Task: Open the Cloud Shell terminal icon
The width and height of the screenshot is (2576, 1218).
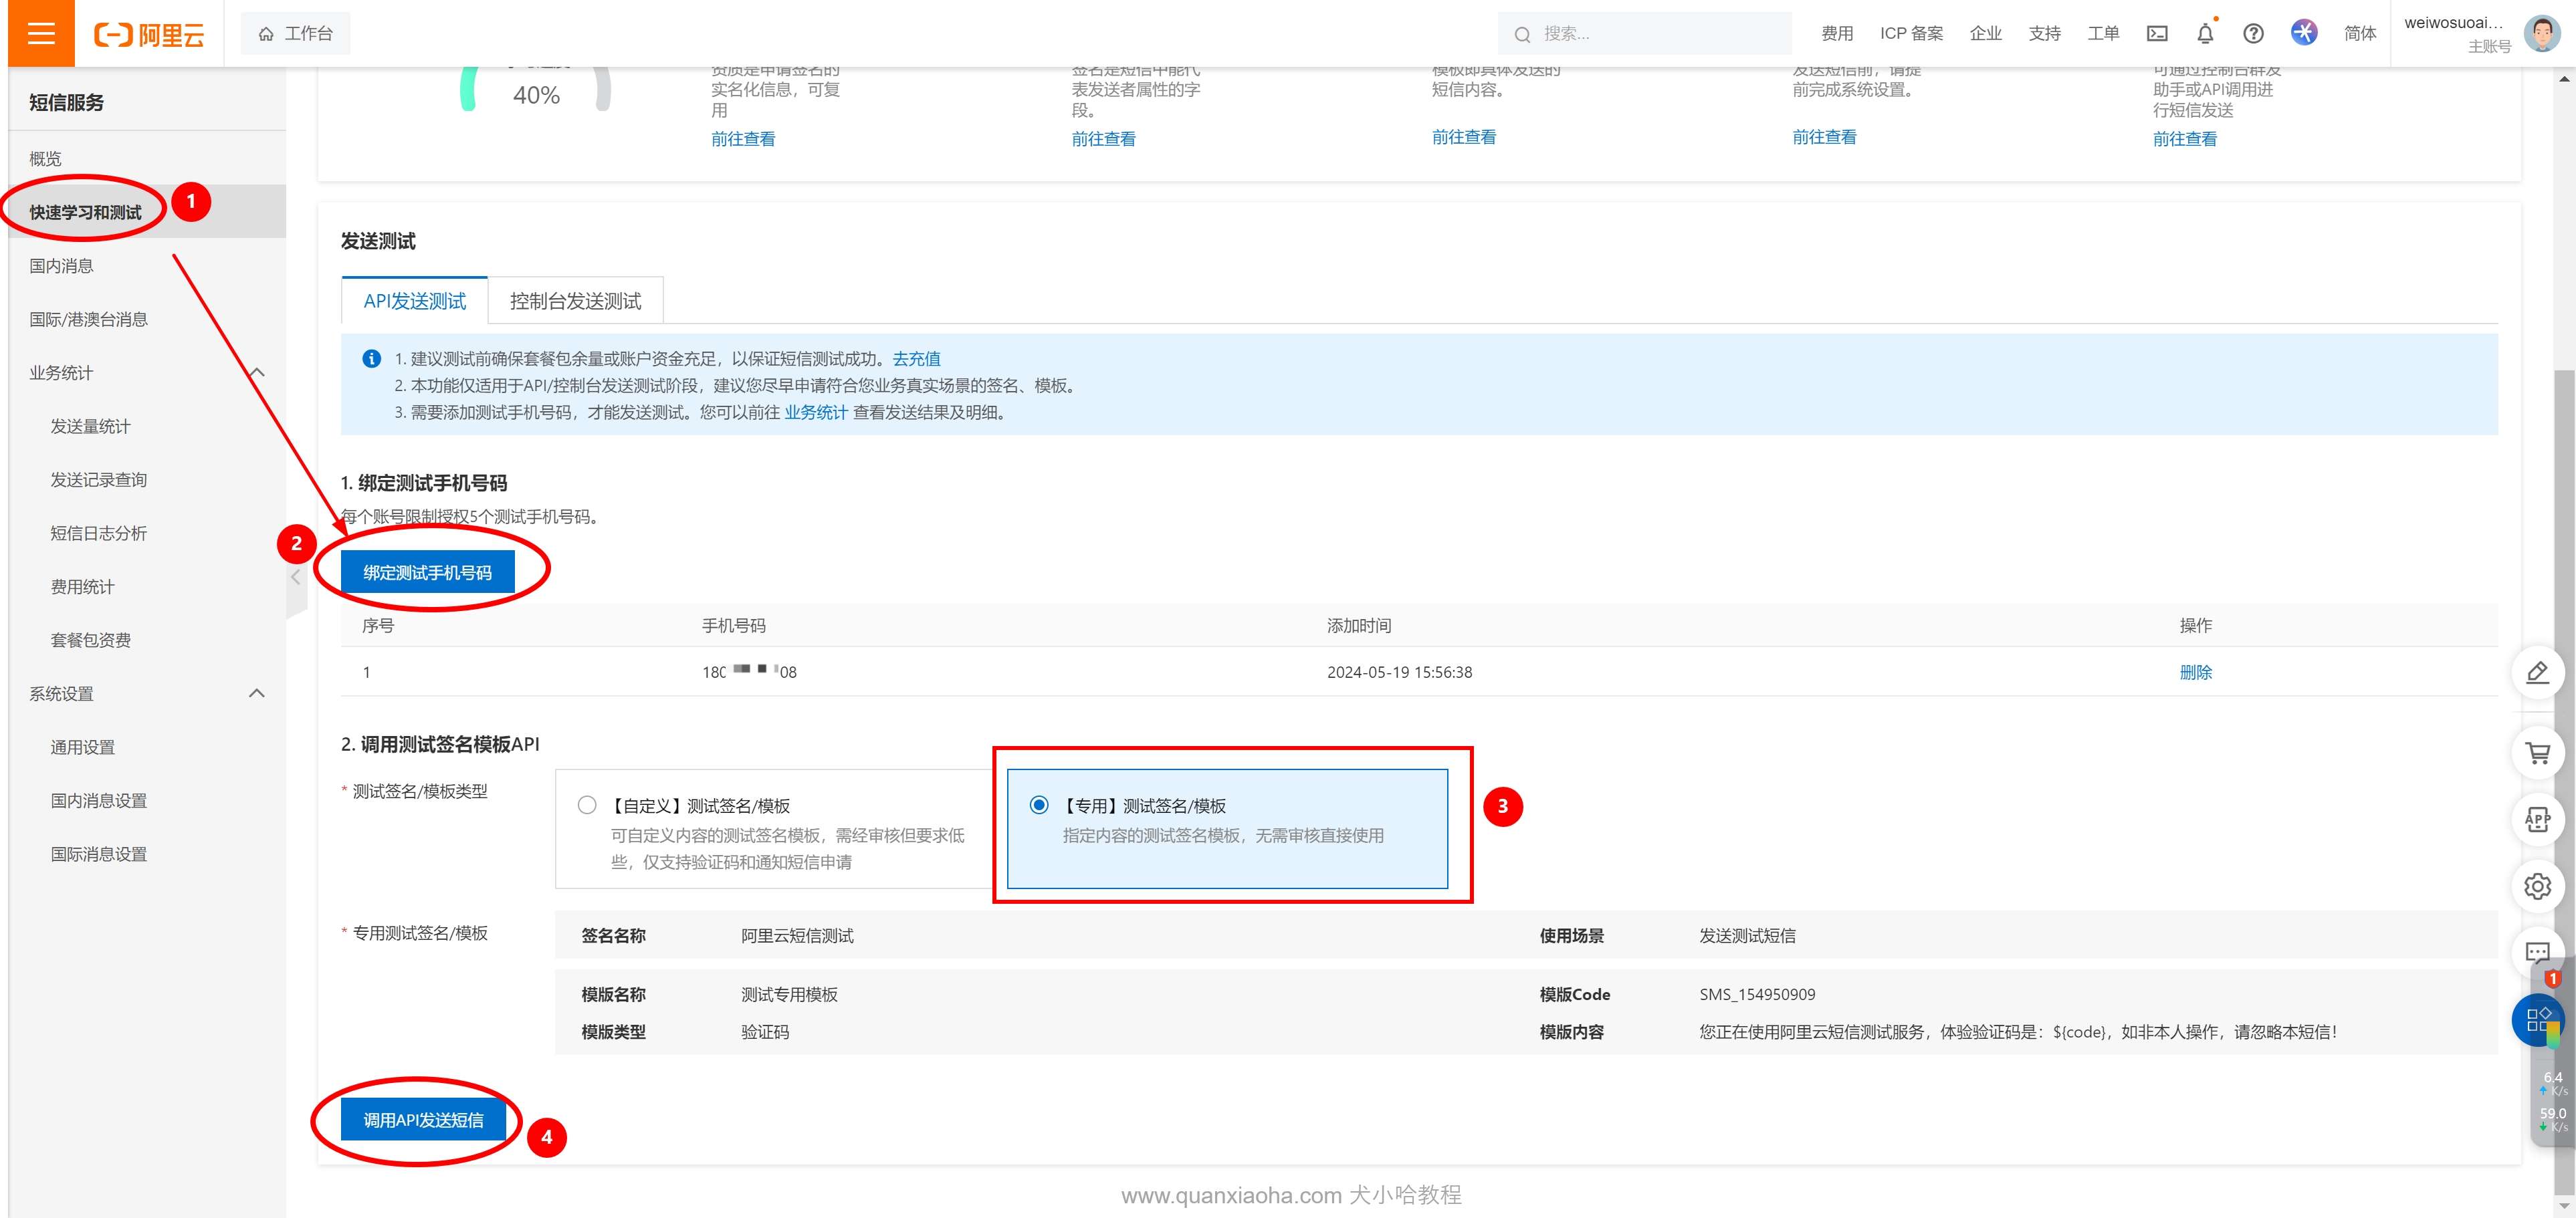Action: pos(2157,33)
